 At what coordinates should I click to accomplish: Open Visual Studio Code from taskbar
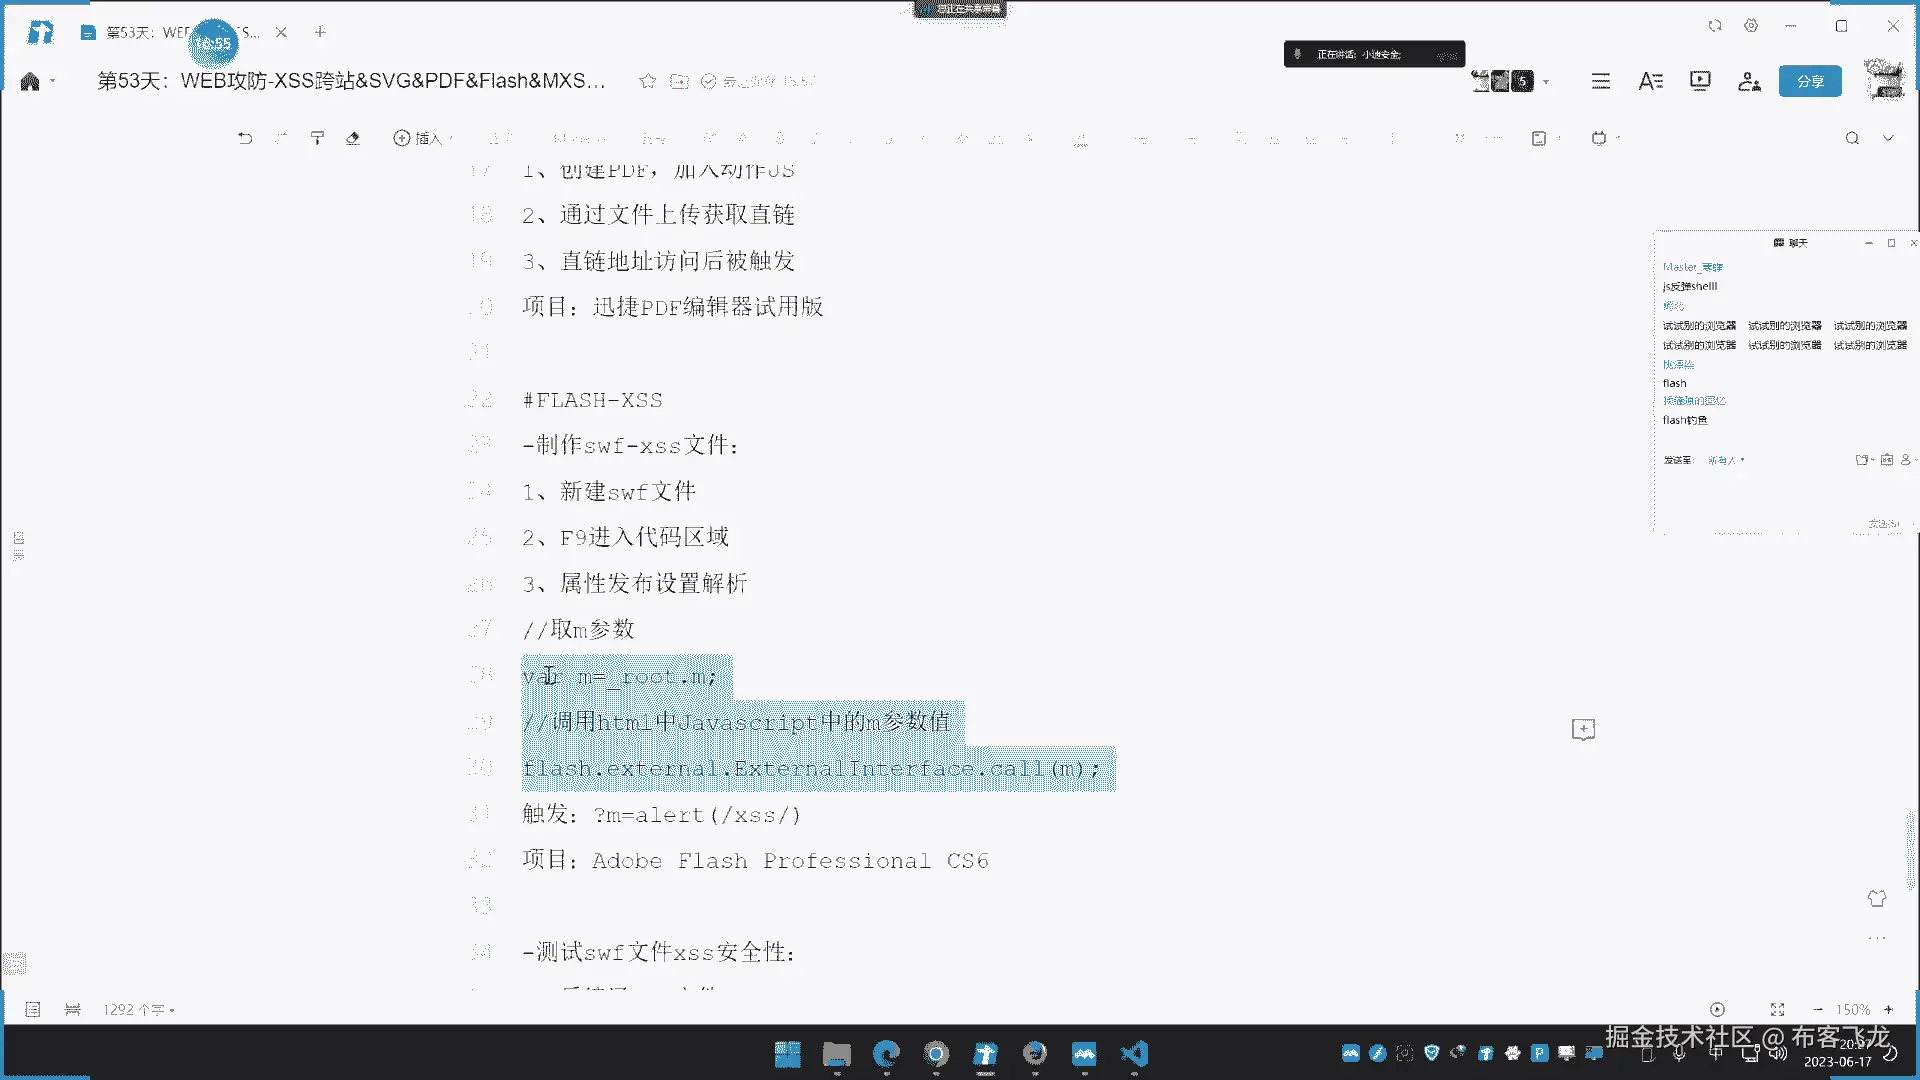coord(1134,1054)
